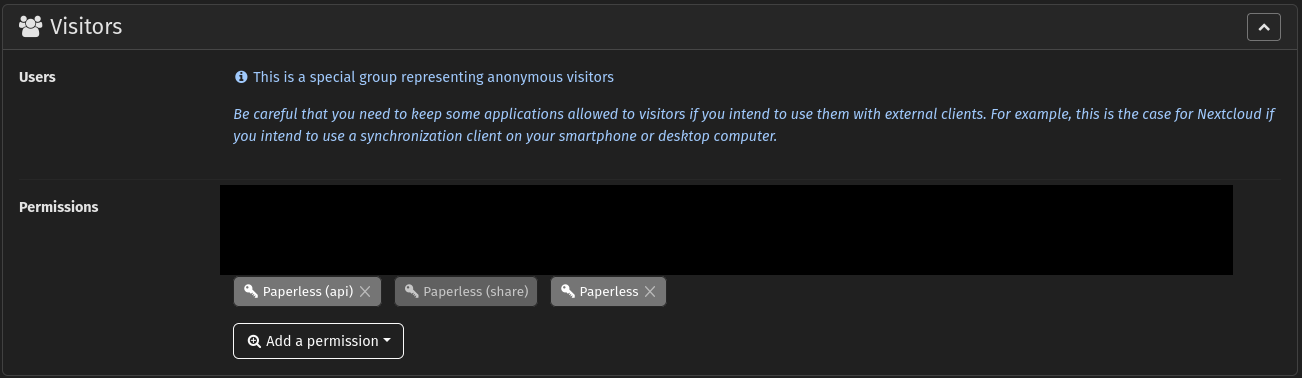Viewport: 1302px width, 378px height.
Task: Select the Paperless (api) permission label
Action: 308,292
